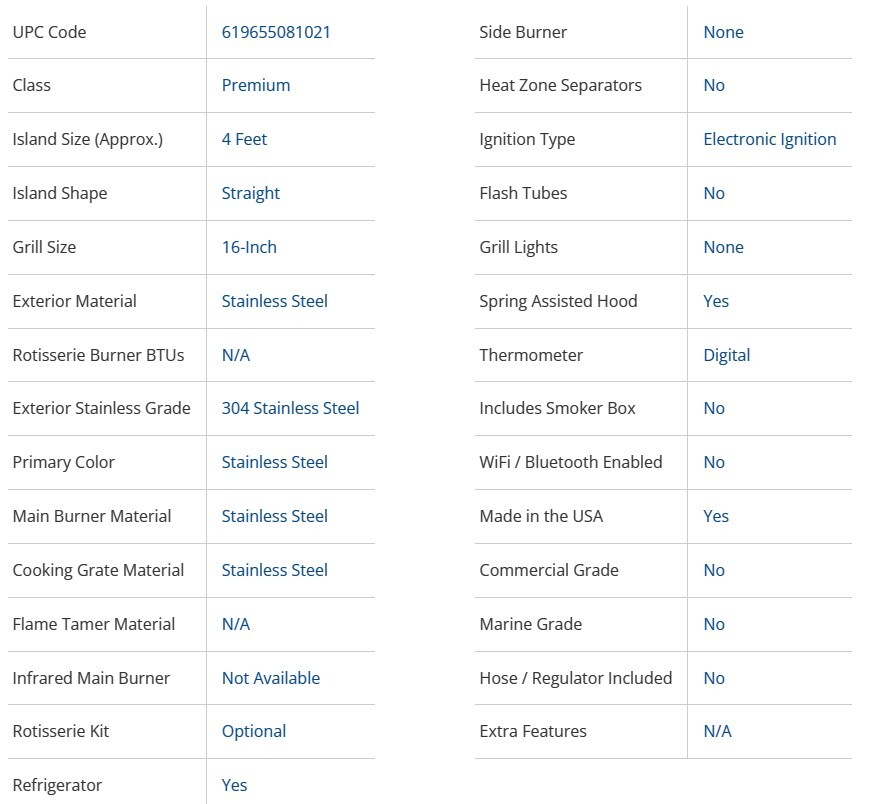Viewport: 870px width, 804px height.
Task: Click Not Available for Infrared Main Burner
Action: pyautogui.click(x=271, y=678)
